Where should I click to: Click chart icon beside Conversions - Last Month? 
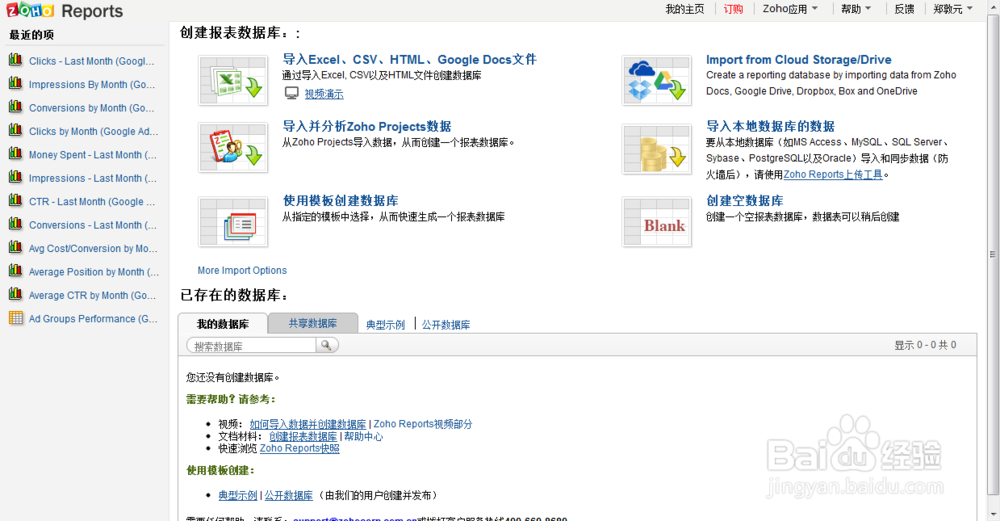click(x=15, y=224)
